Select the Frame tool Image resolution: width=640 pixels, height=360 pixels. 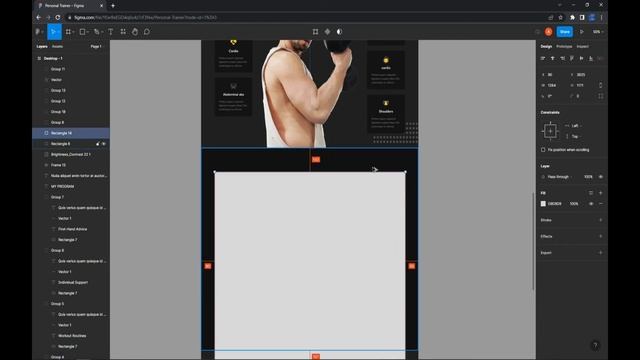[x=68, y=31]
